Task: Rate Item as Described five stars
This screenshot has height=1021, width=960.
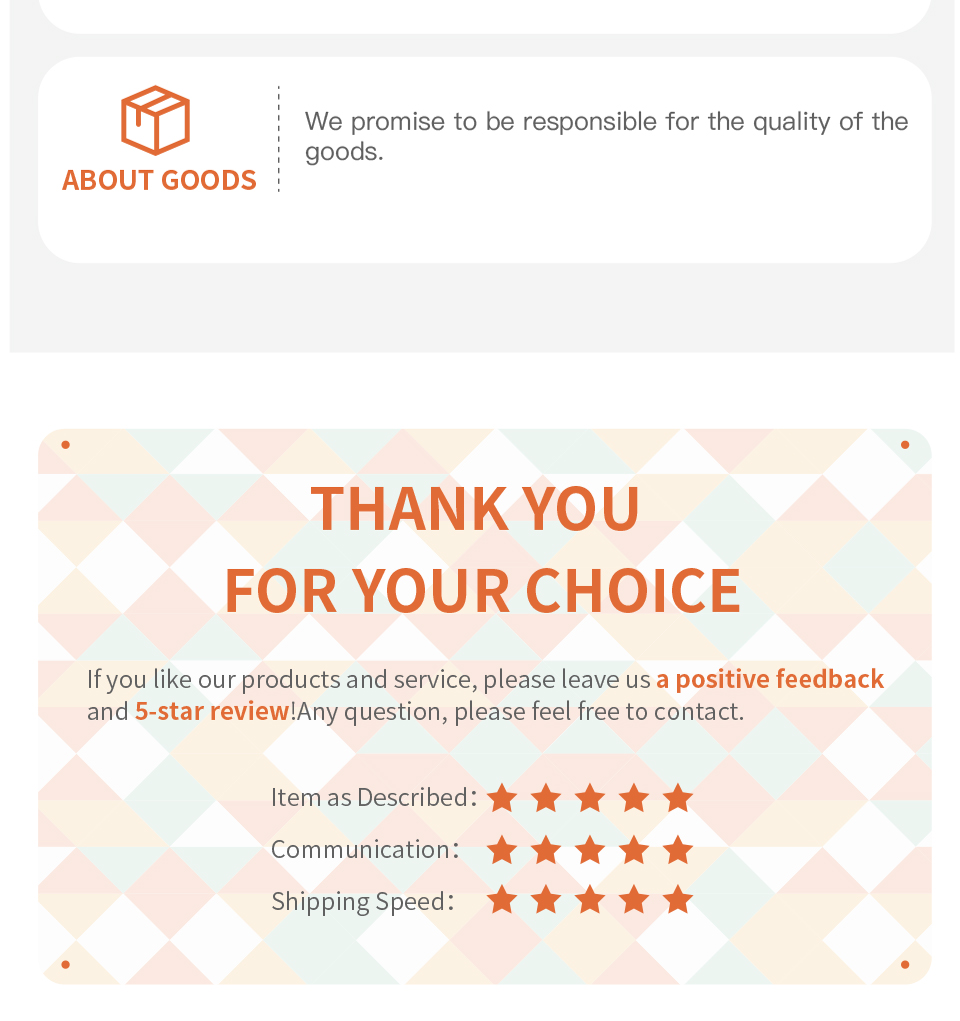Action: pyautogui.click(x=678, y=798)
